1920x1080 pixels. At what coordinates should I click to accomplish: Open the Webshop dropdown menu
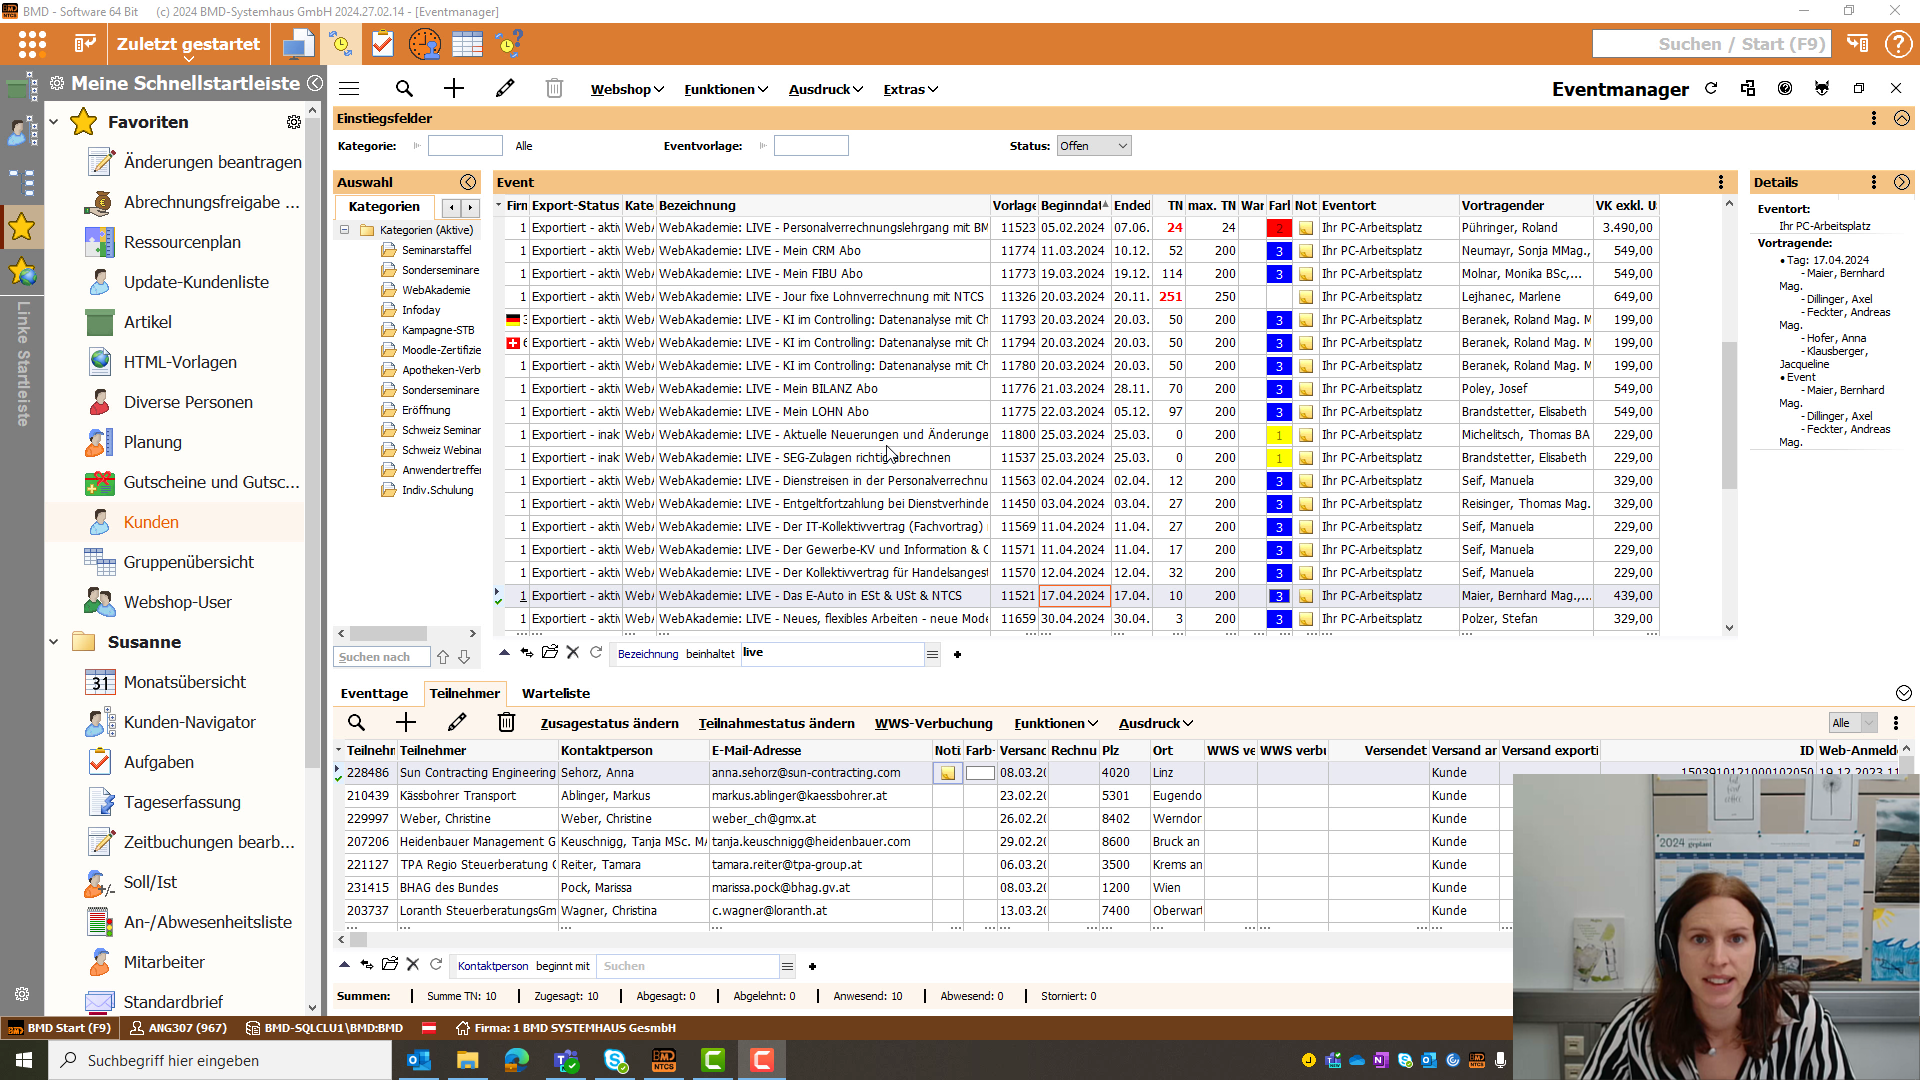click(x=627, y=89)
